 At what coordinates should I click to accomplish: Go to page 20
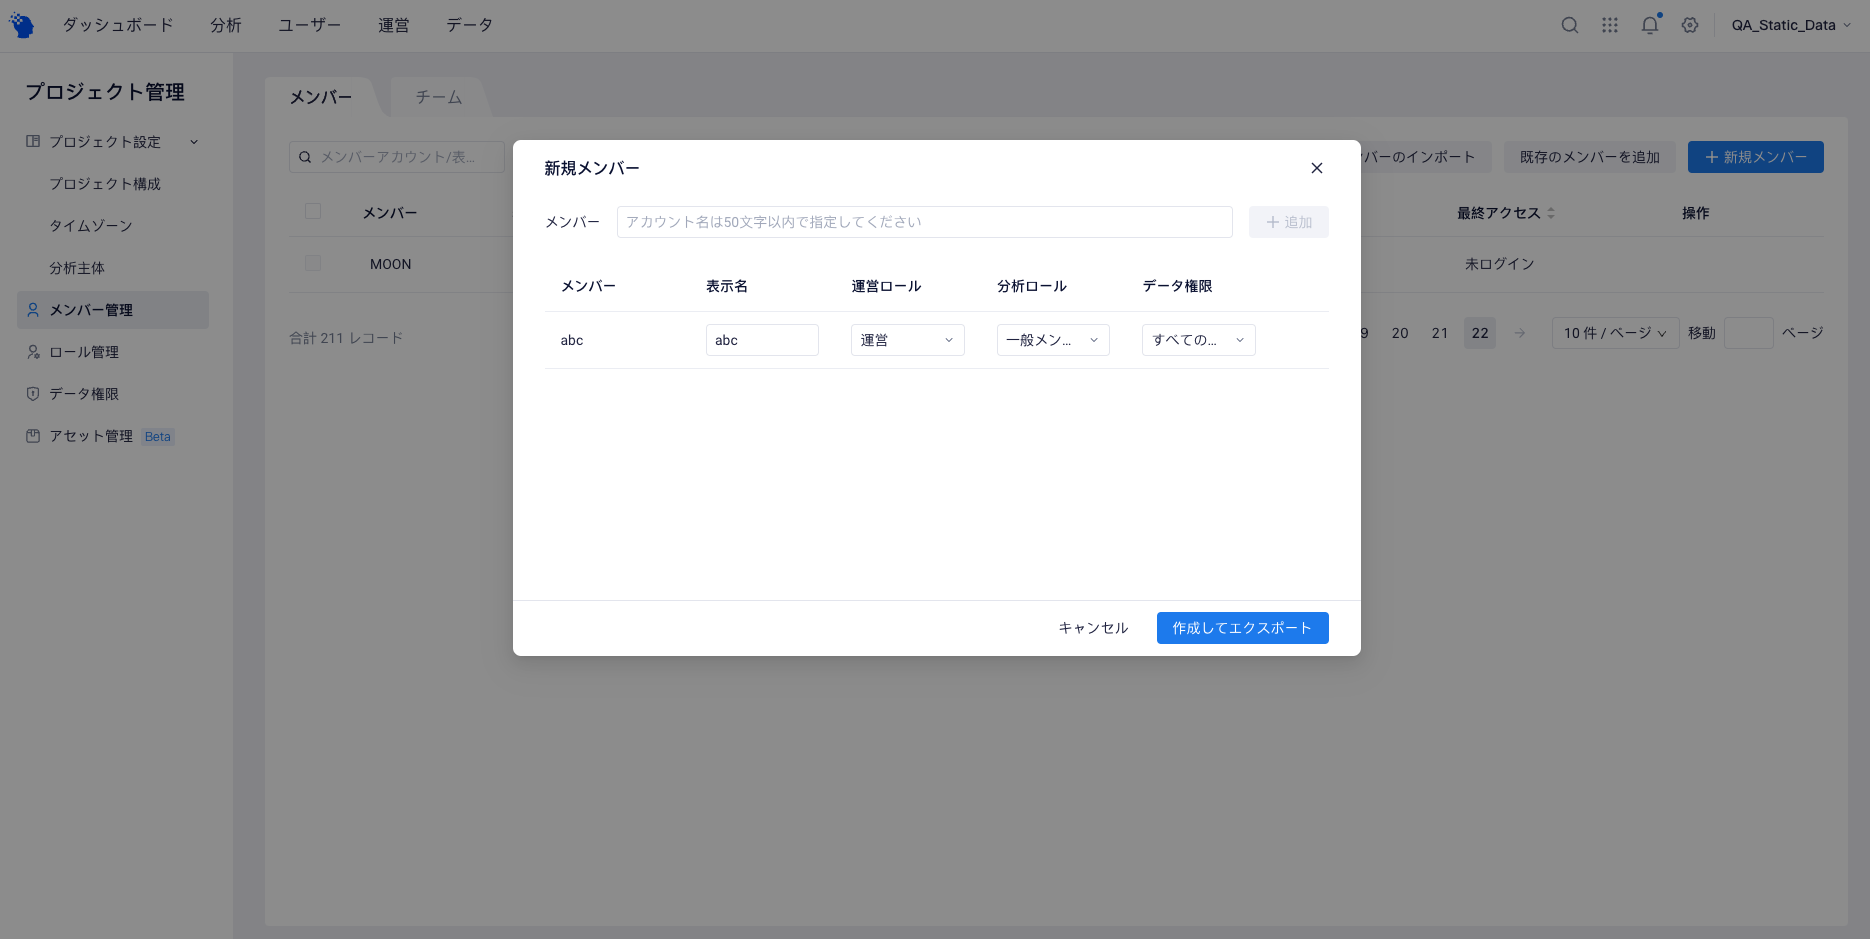1400,333
